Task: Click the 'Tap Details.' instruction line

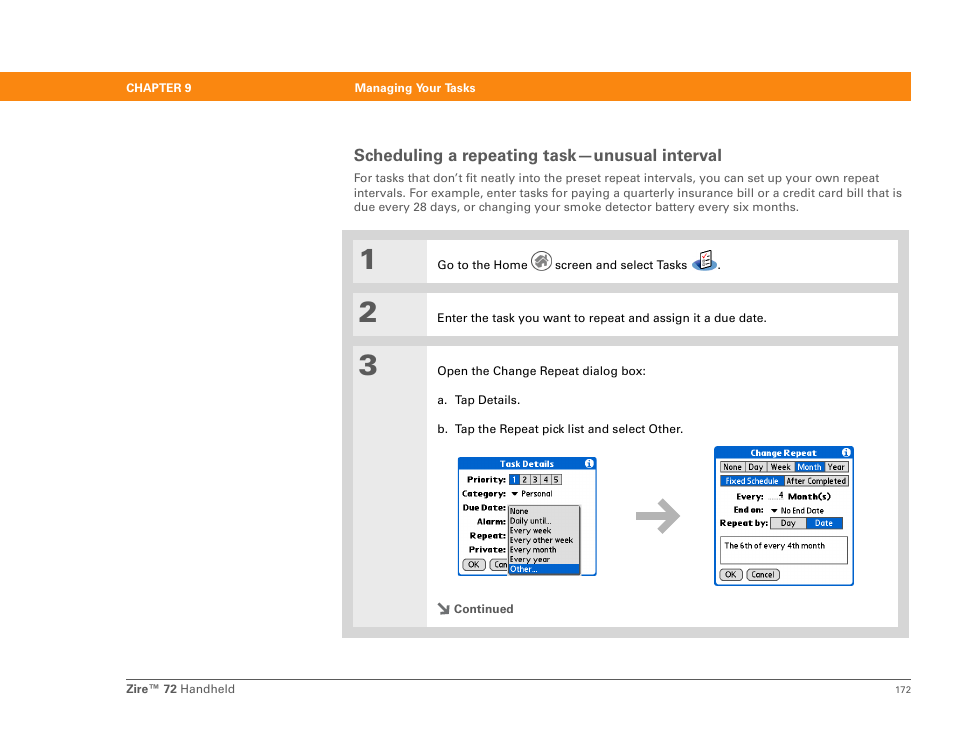Action: coord(487,400)
